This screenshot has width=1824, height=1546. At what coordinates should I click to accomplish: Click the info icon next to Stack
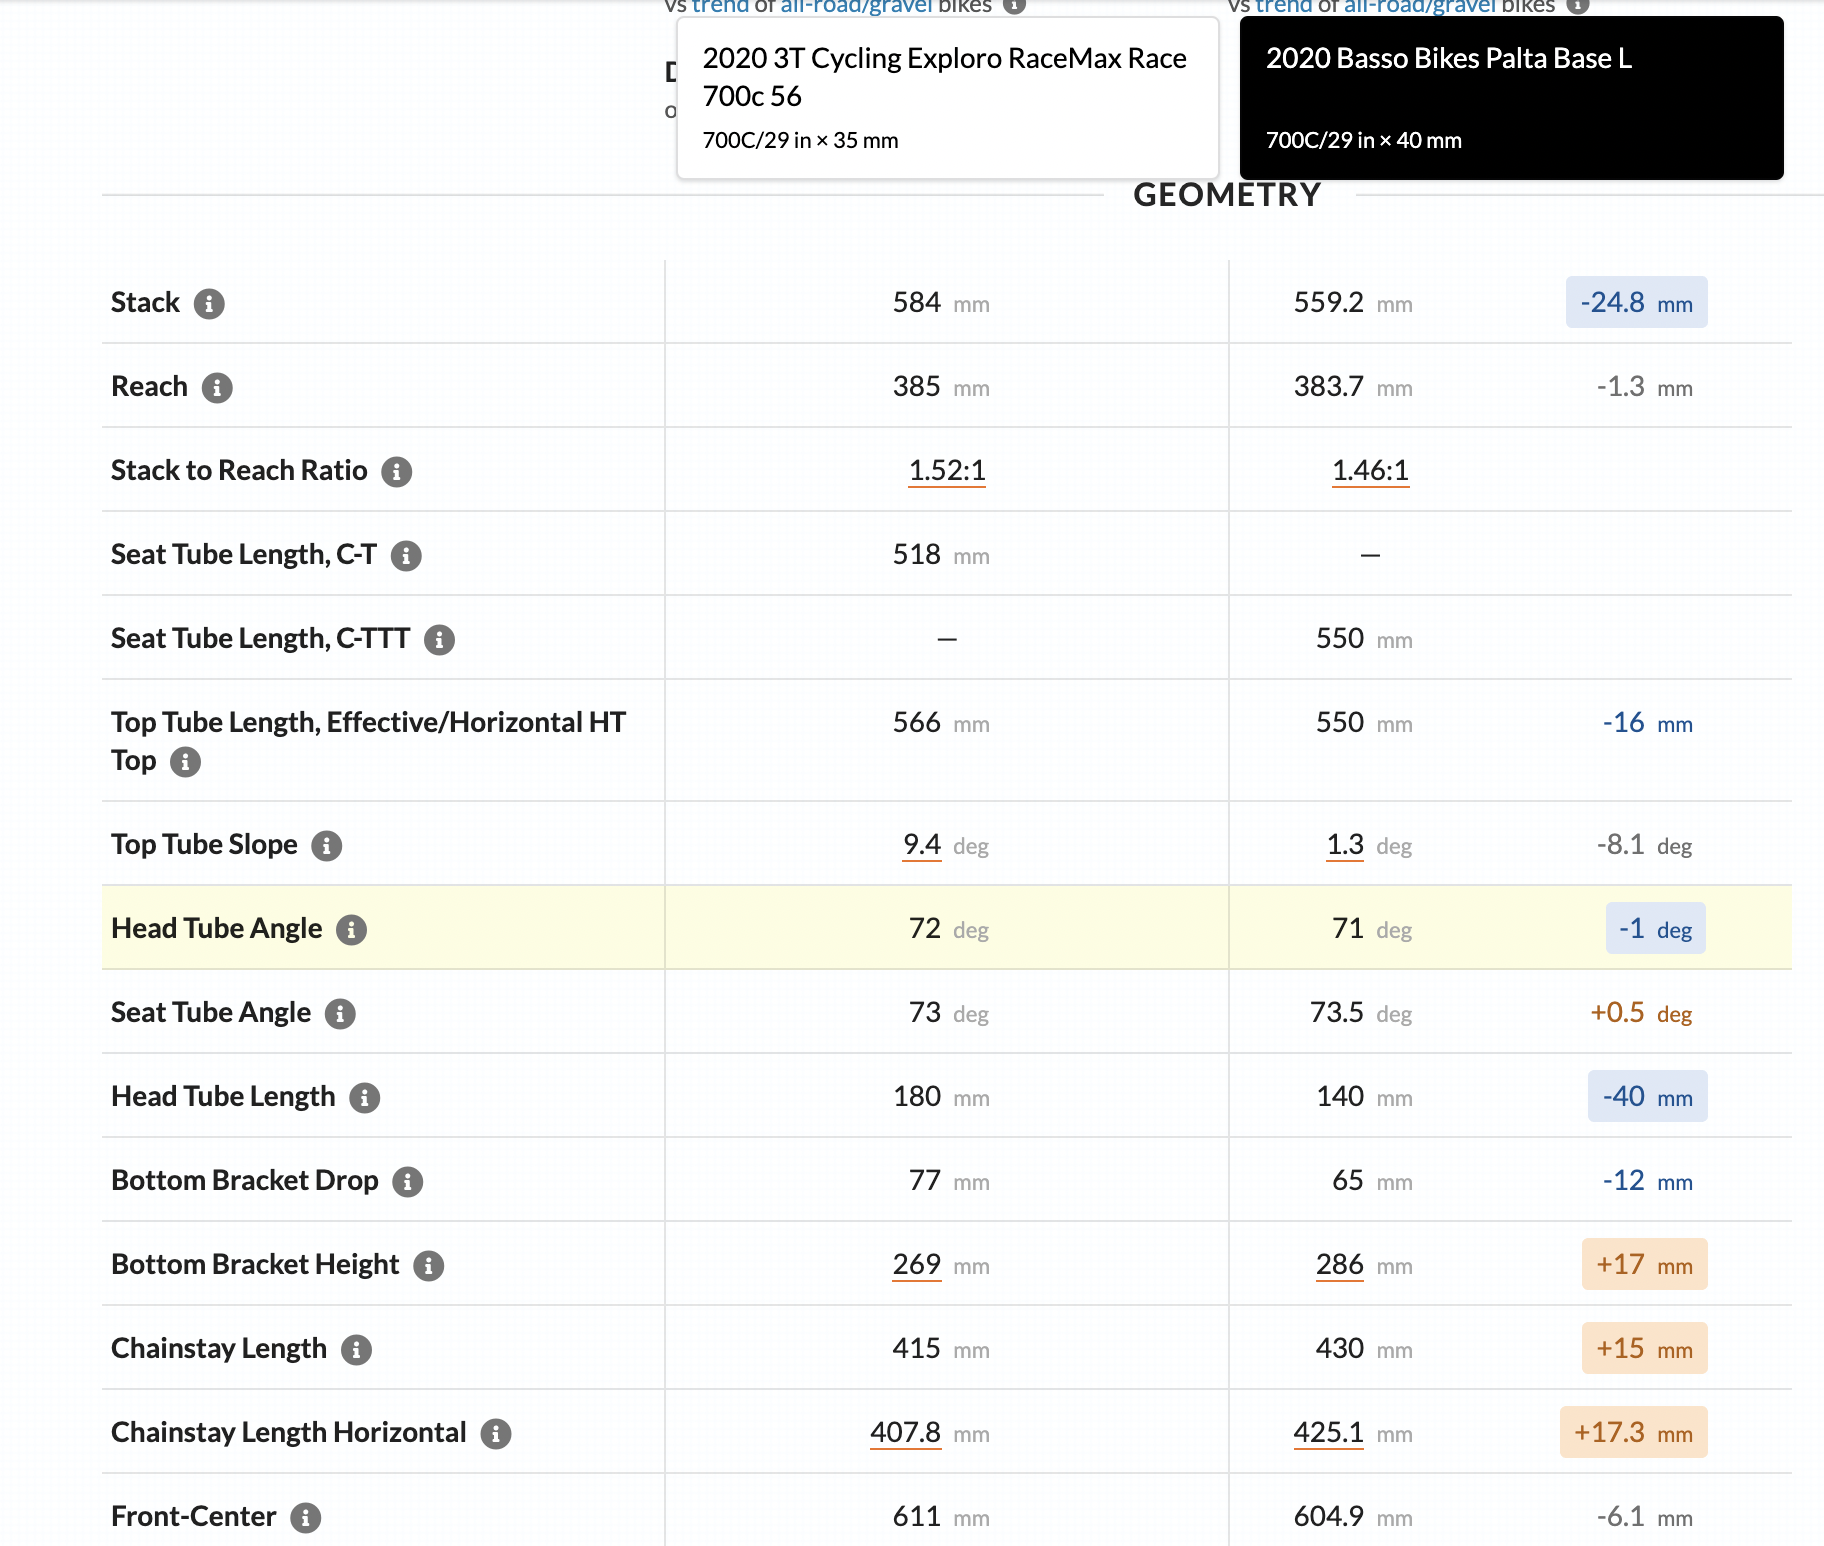(x=209, y=304)
